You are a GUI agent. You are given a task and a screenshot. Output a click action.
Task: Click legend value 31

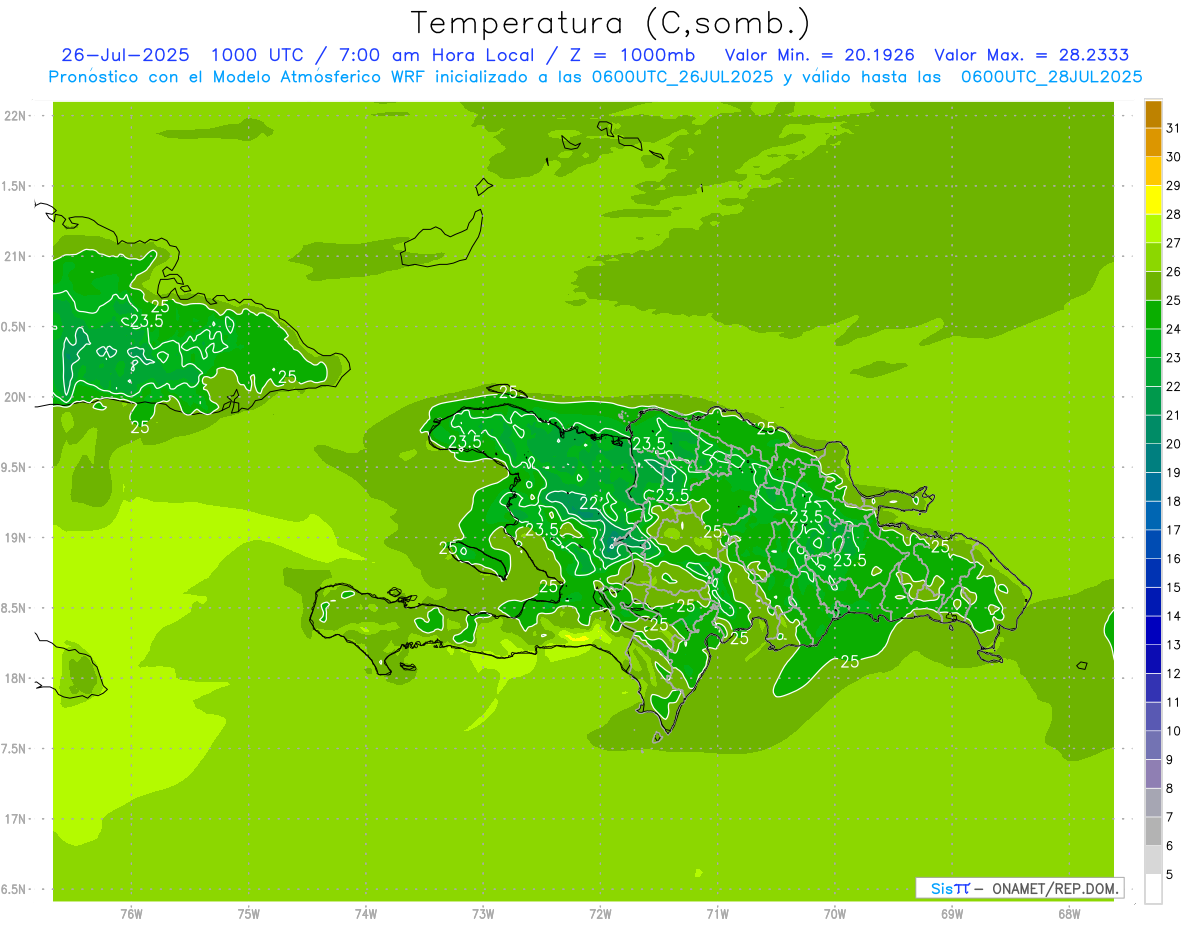pos(1174,128)
